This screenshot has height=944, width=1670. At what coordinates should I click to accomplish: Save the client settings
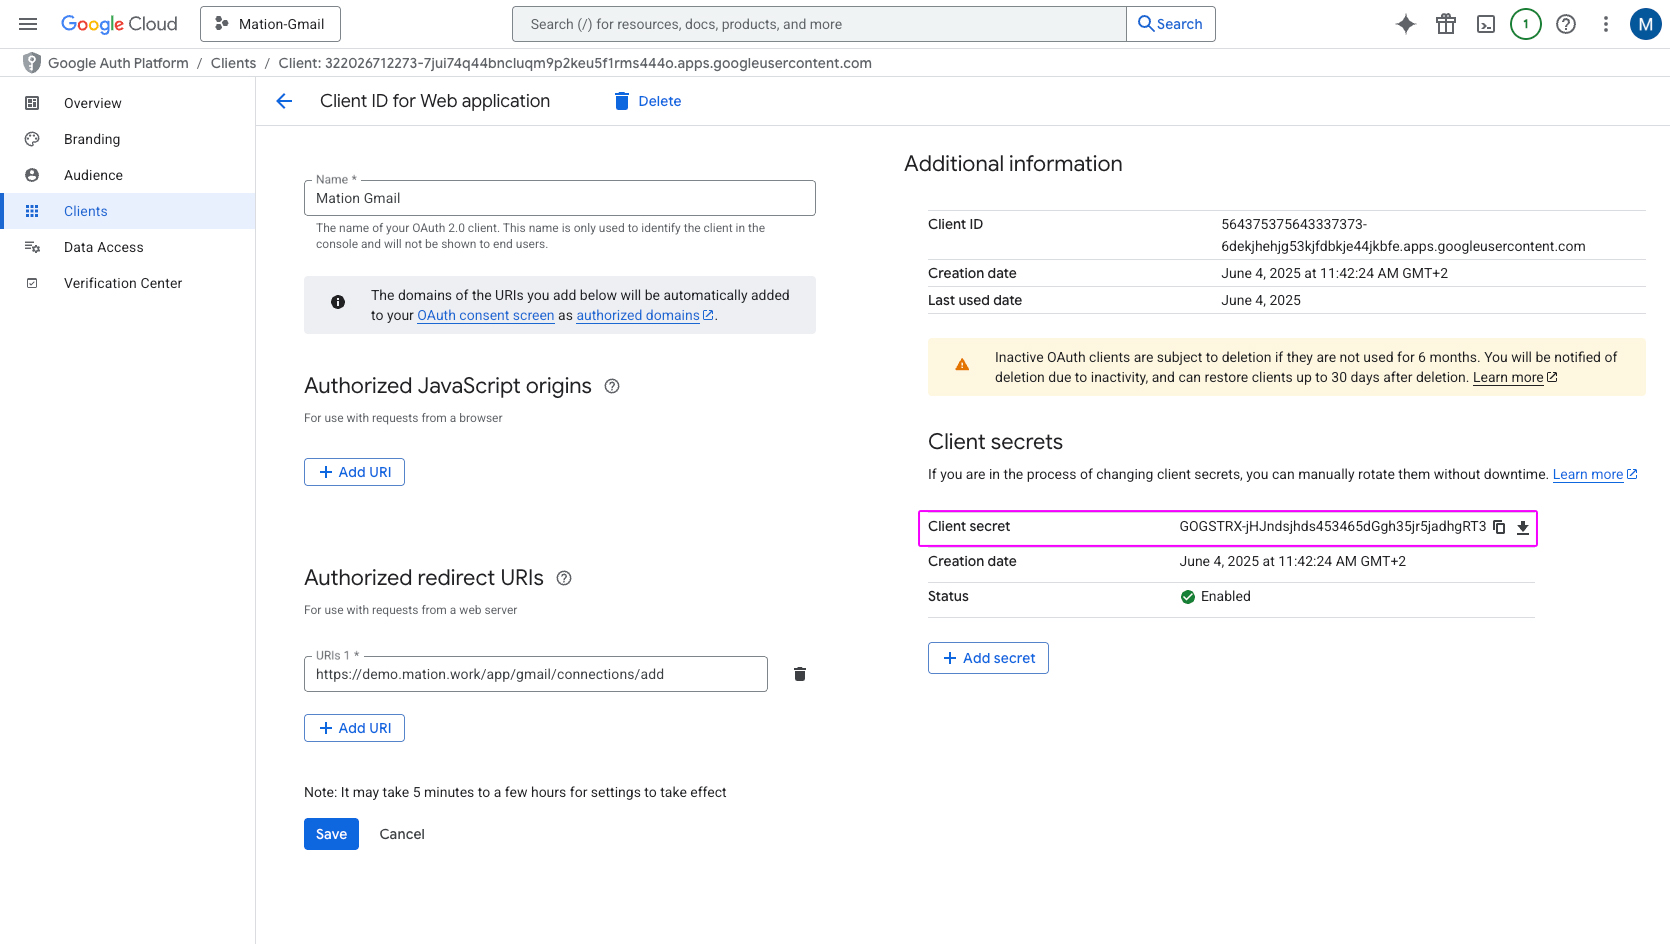tap(331, 834)
